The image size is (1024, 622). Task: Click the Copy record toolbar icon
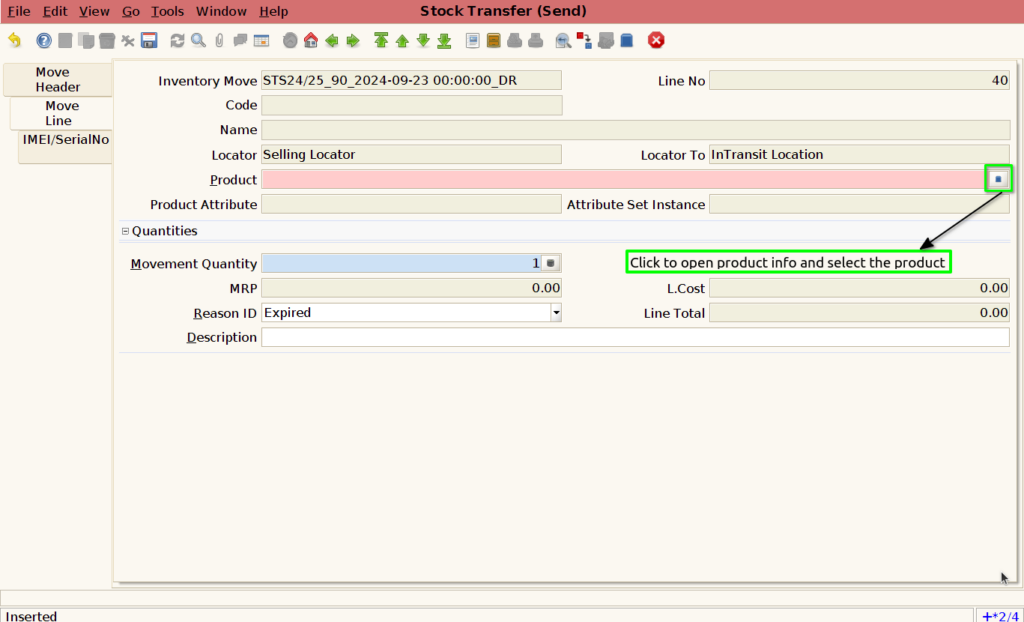pos(86,41)
